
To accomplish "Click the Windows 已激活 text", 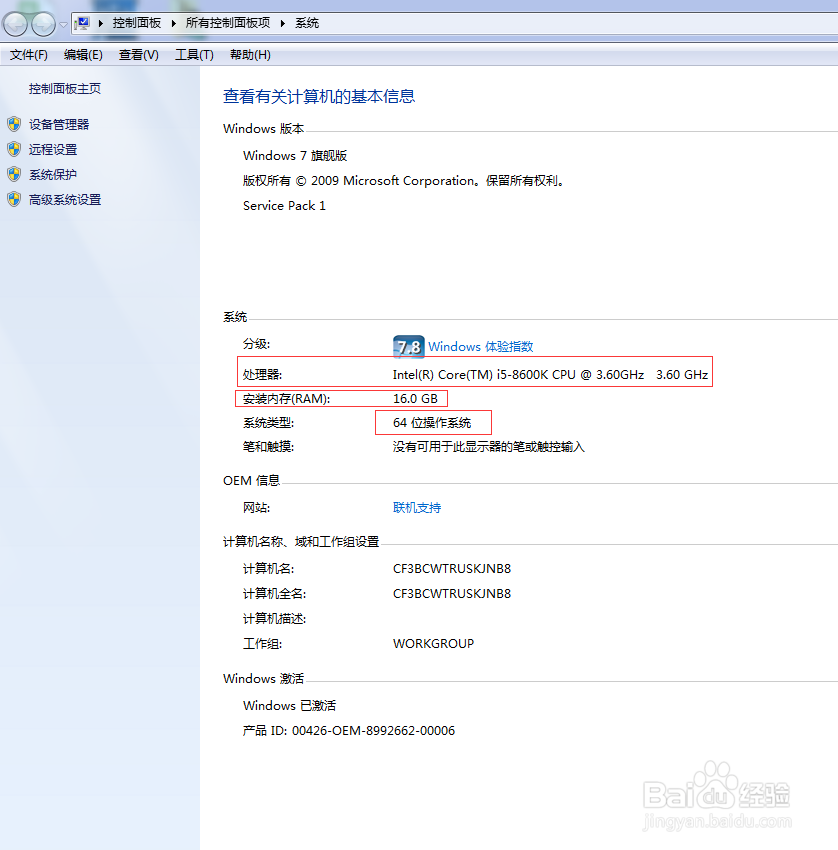I will (x=289, y=706).
